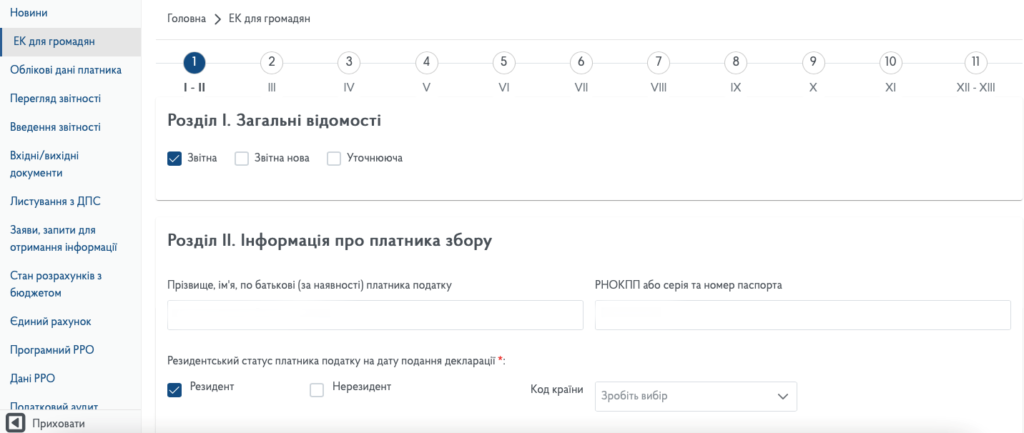Go to step 3 circle (section IV)
The height and width of the screenshot is (433, 1024).
349,63
